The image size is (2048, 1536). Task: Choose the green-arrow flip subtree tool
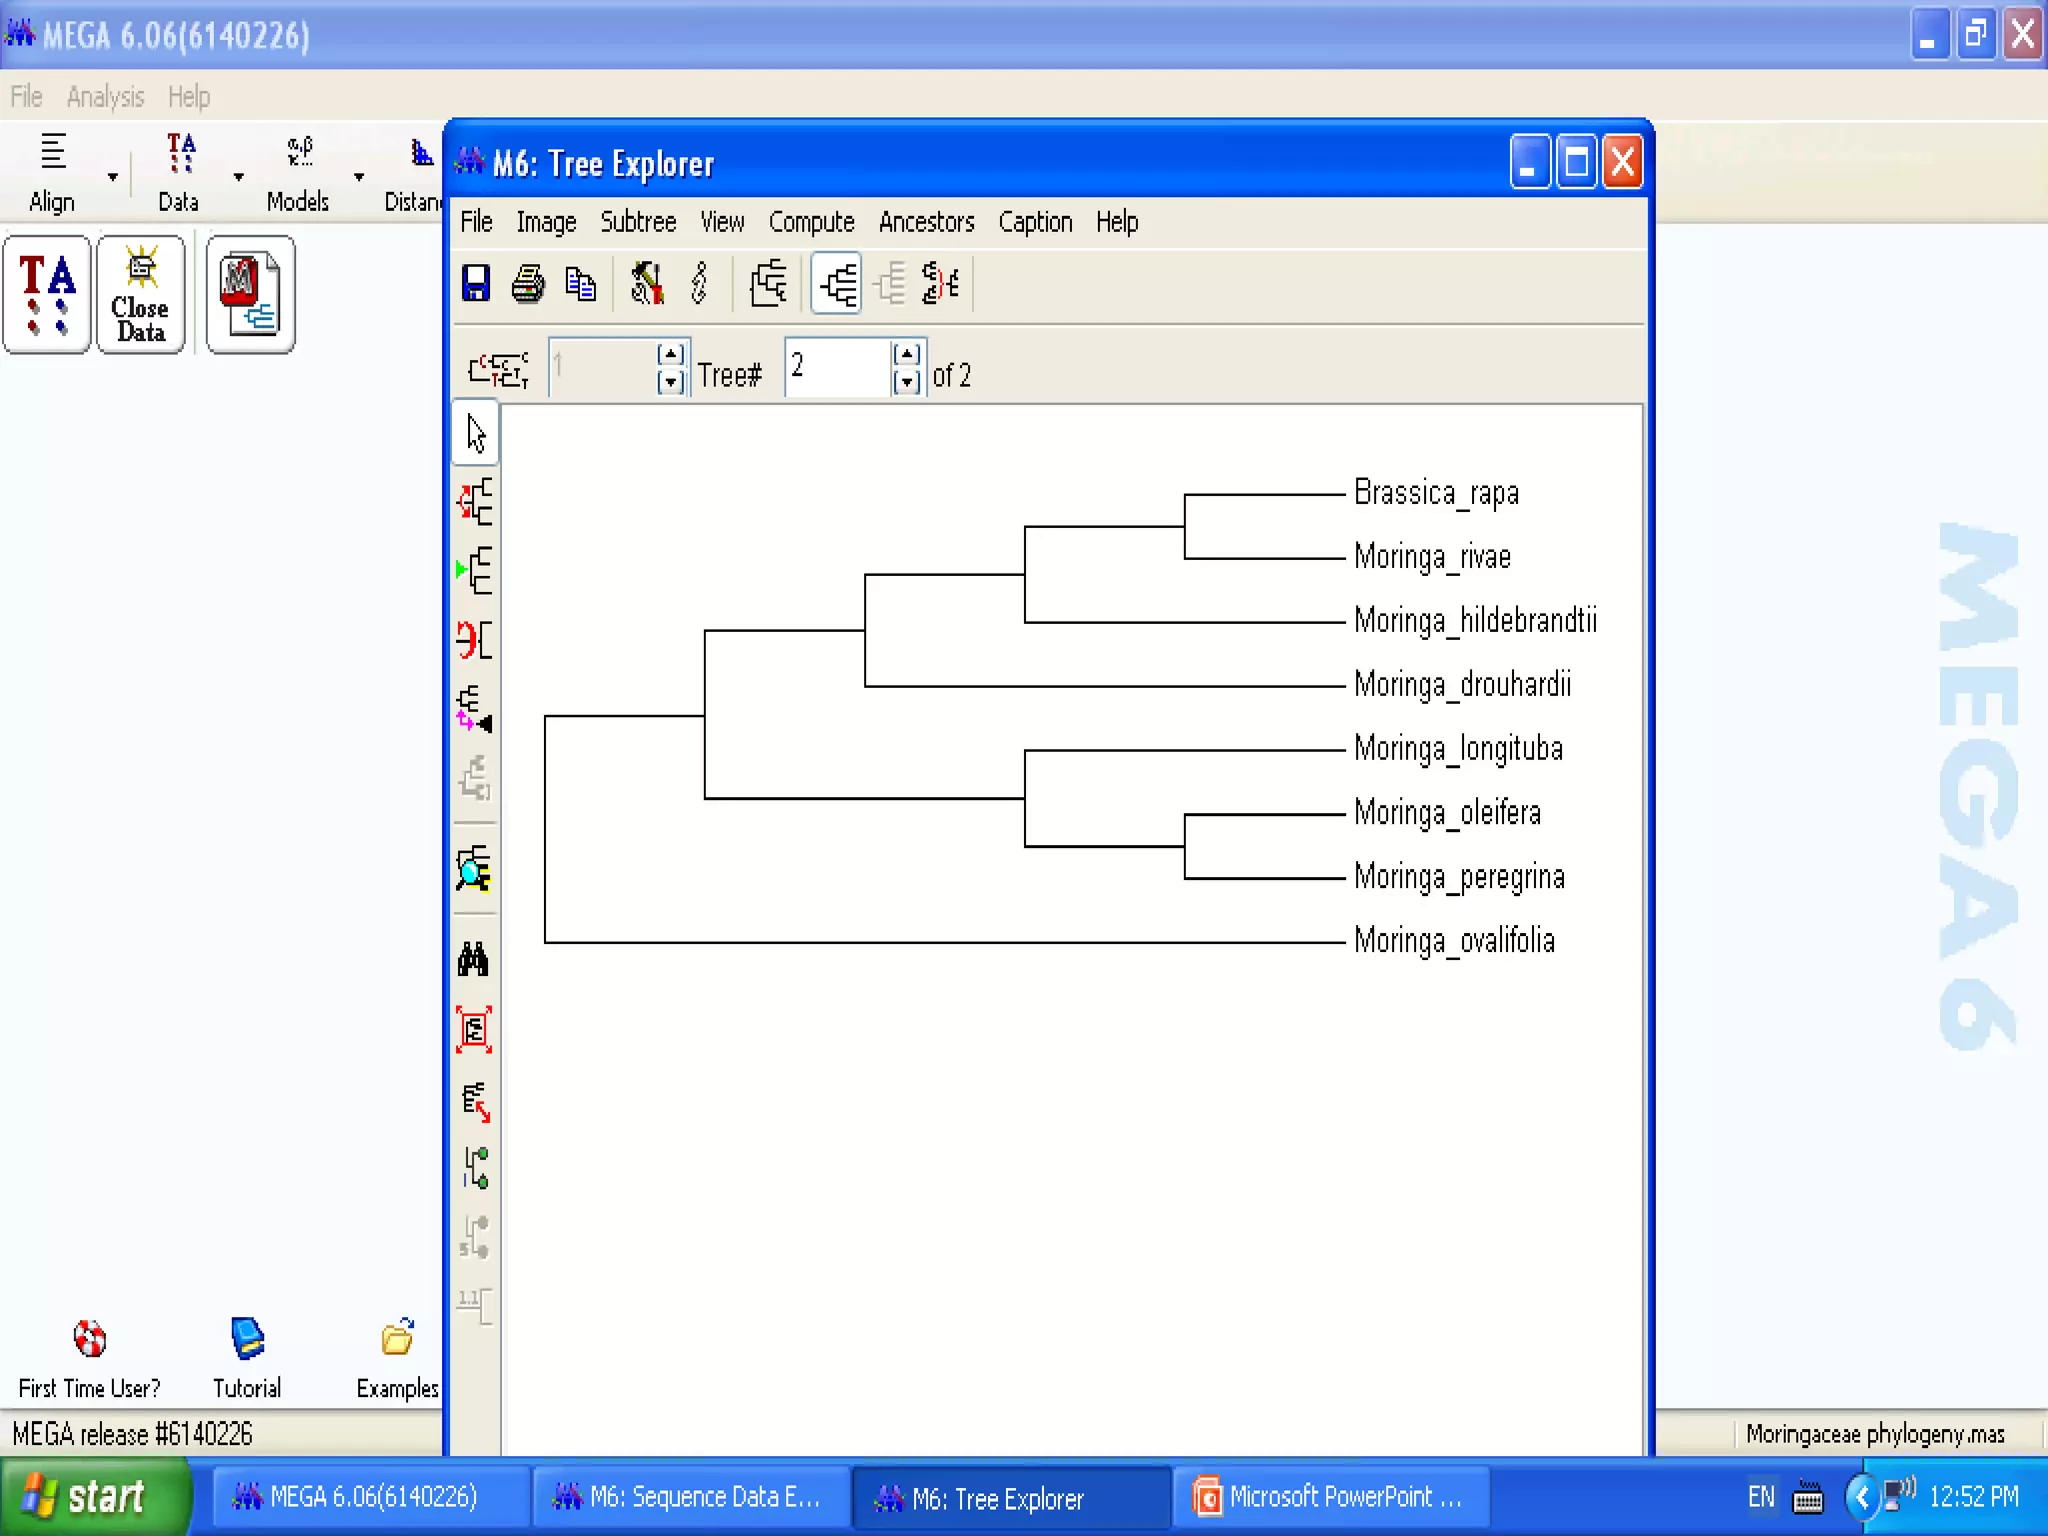coord(476,570)
